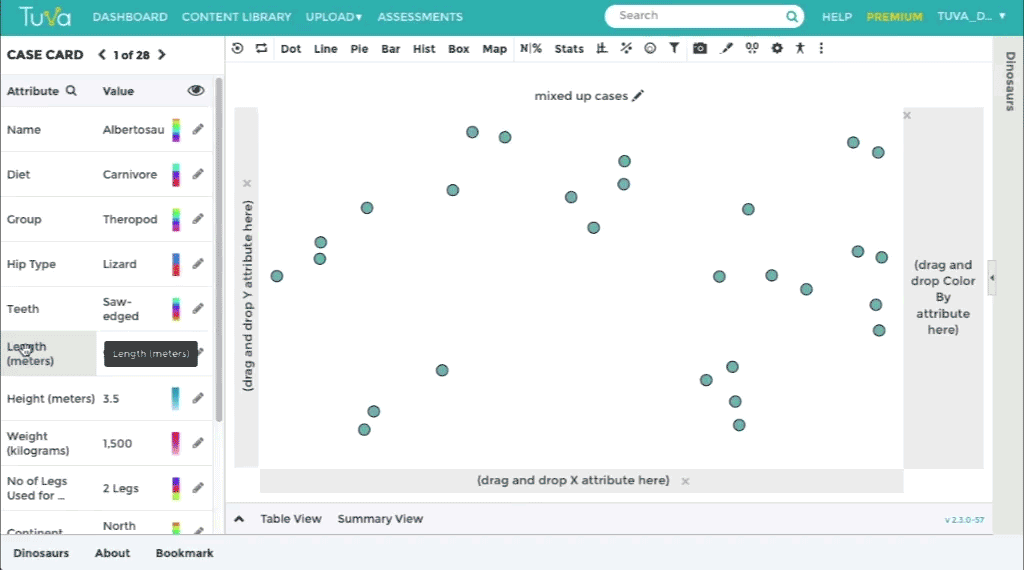
Task: Remove Color By attribute X icon
Action: [907, 116]
